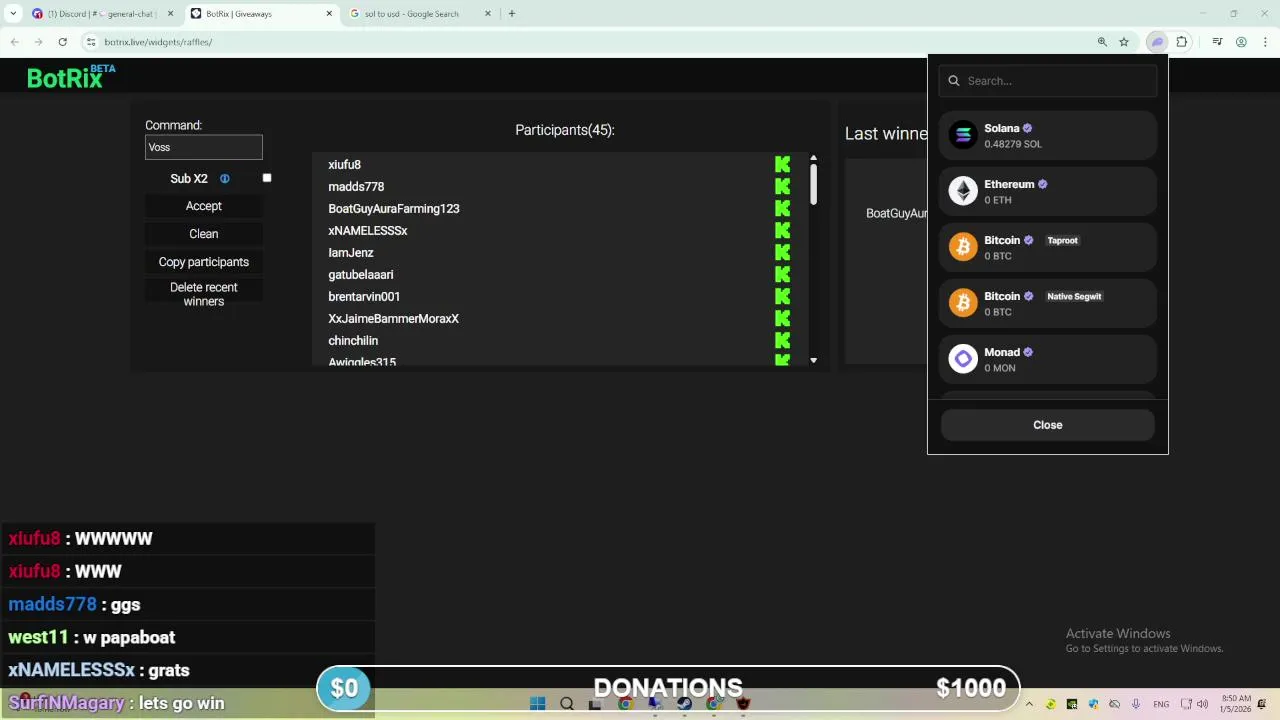Open the Chrome three-dot menu
Viewport: 1280px width, 720px height.
pyautogui.click(x=1265, y=42)
